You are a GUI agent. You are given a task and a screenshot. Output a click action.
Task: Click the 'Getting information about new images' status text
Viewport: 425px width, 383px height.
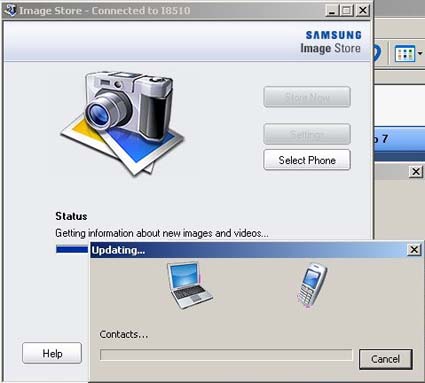162,233
